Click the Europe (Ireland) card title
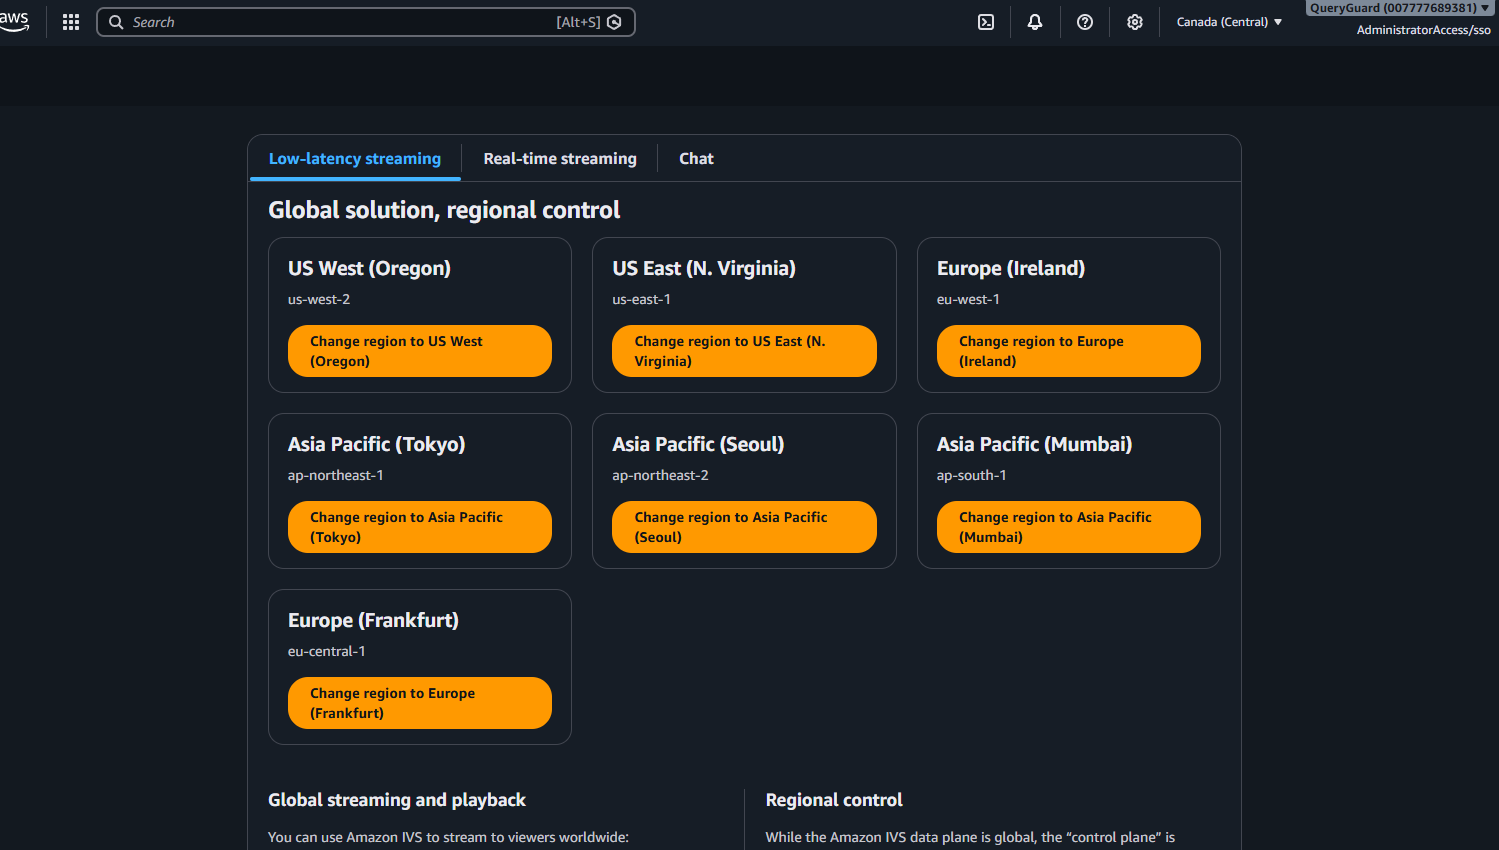Image resolution: width=1499 pixels, height=850 pixels. (x=1011, y=268)
